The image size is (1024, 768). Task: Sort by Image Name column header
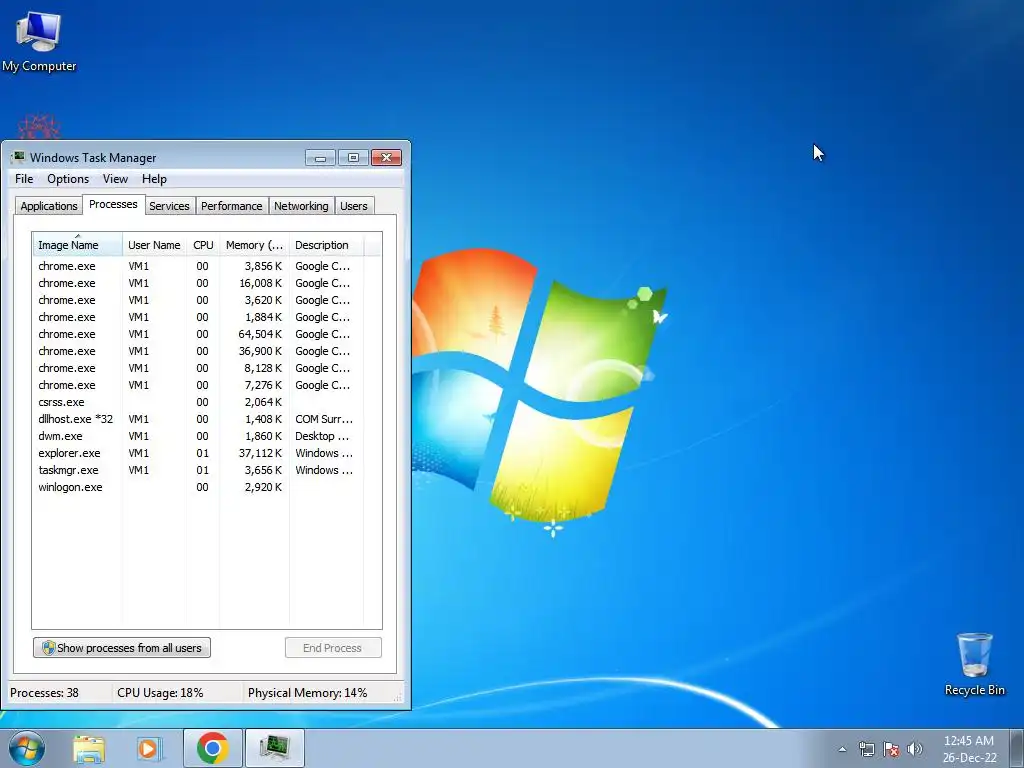click(x=77, y=245)
